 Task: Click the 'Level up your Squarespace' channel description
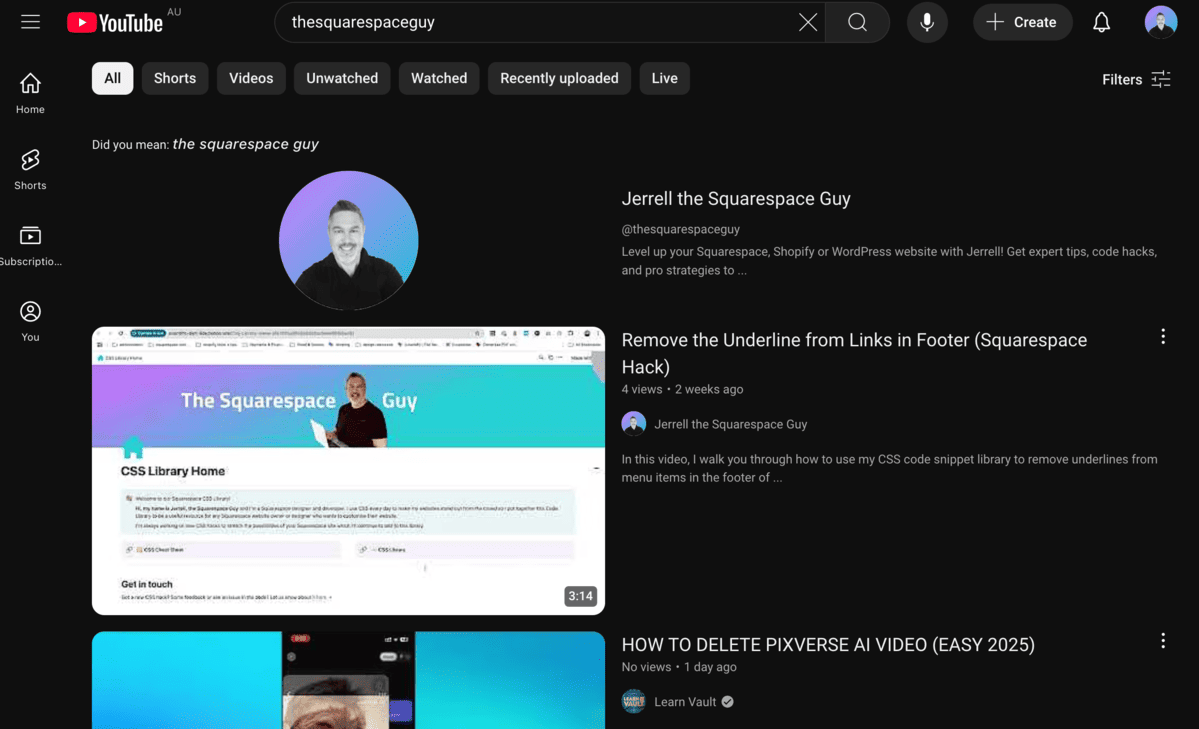(889, 261)
